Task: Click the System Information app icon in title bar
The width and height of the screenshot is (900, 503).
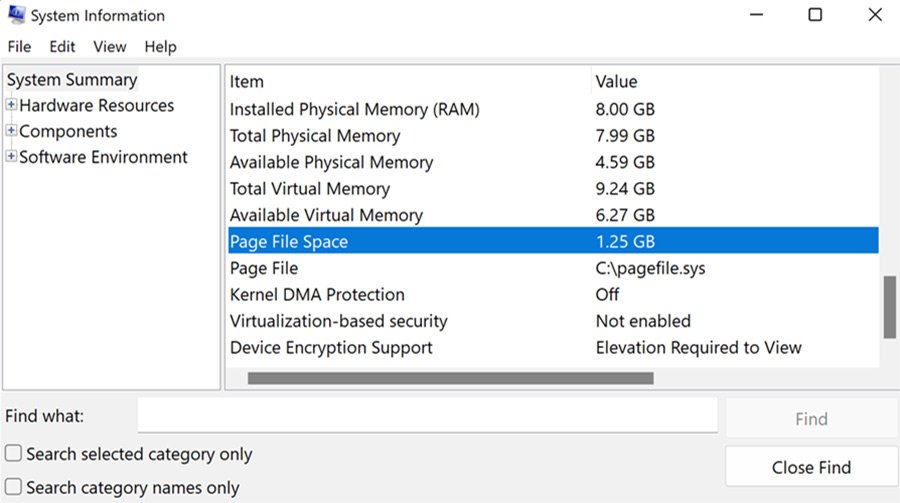Action: (16, 16)
